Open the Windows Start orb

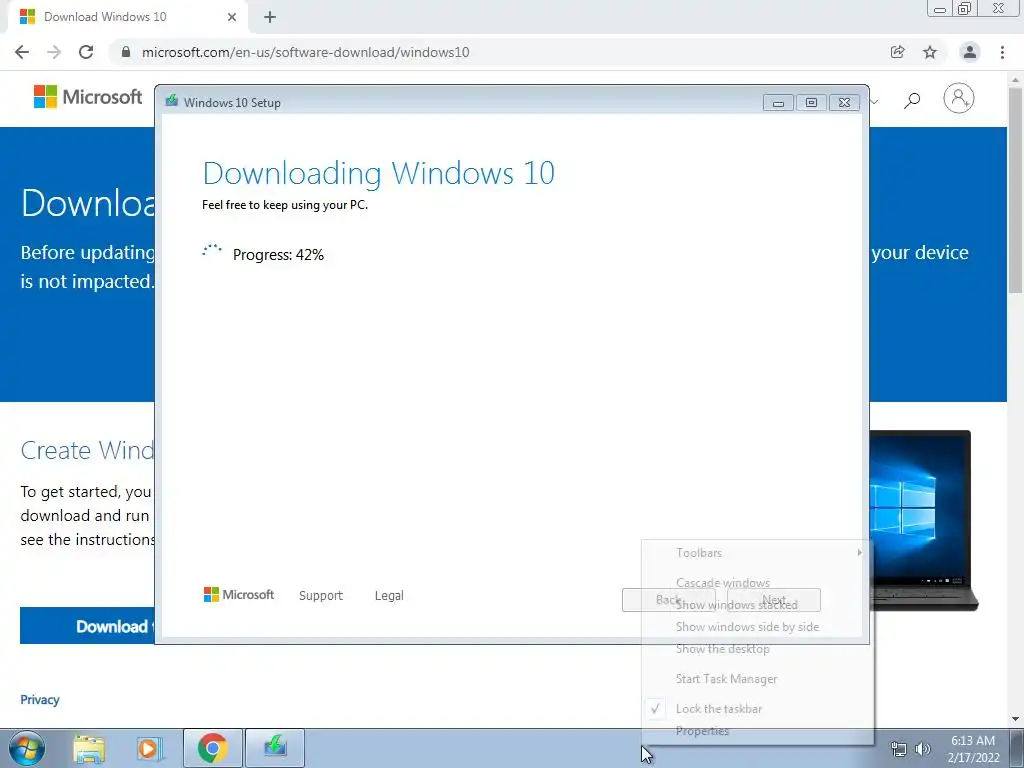pyautogui.click(x=27, y=748)
